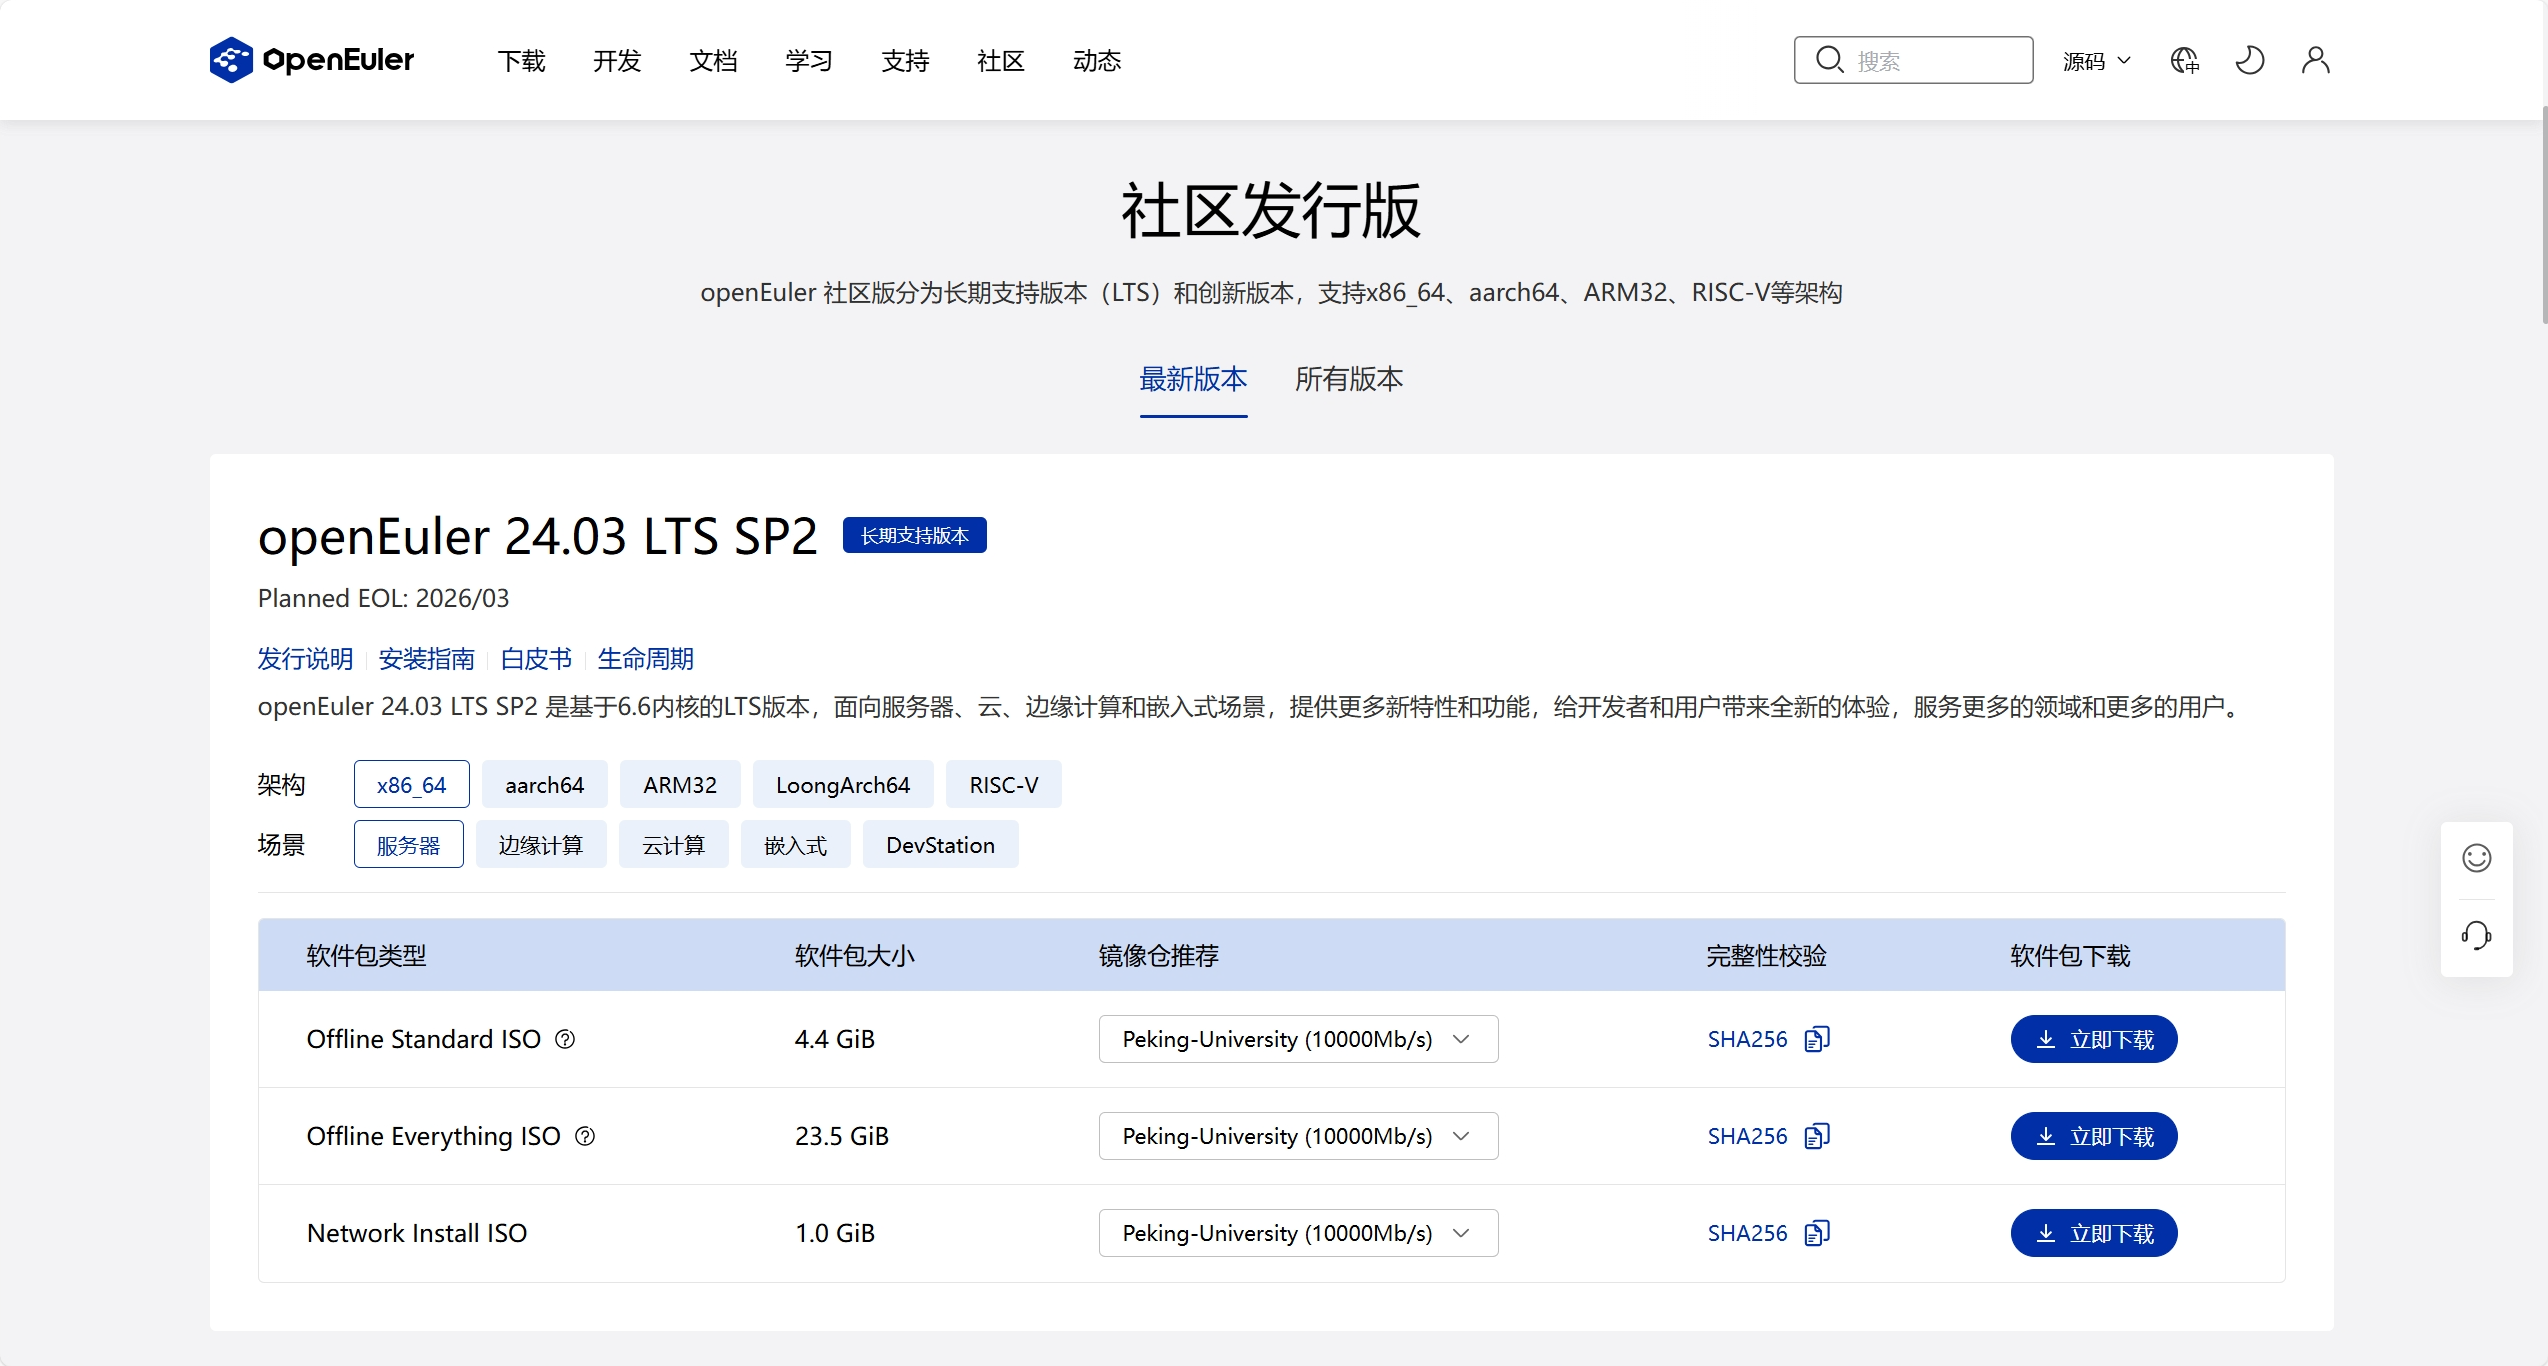Open the headset customer support icon

click(x=2476, y=936)
